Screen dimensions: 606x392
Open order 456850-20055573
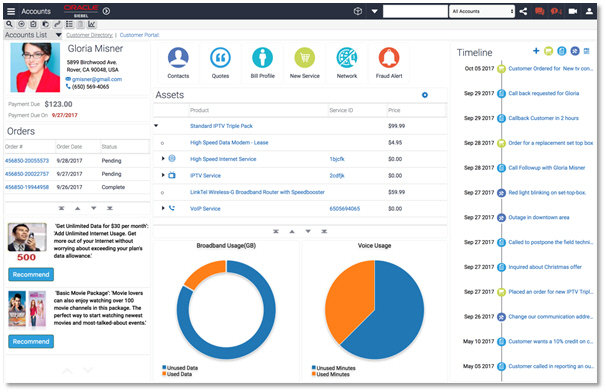click(x=27, y=161)
